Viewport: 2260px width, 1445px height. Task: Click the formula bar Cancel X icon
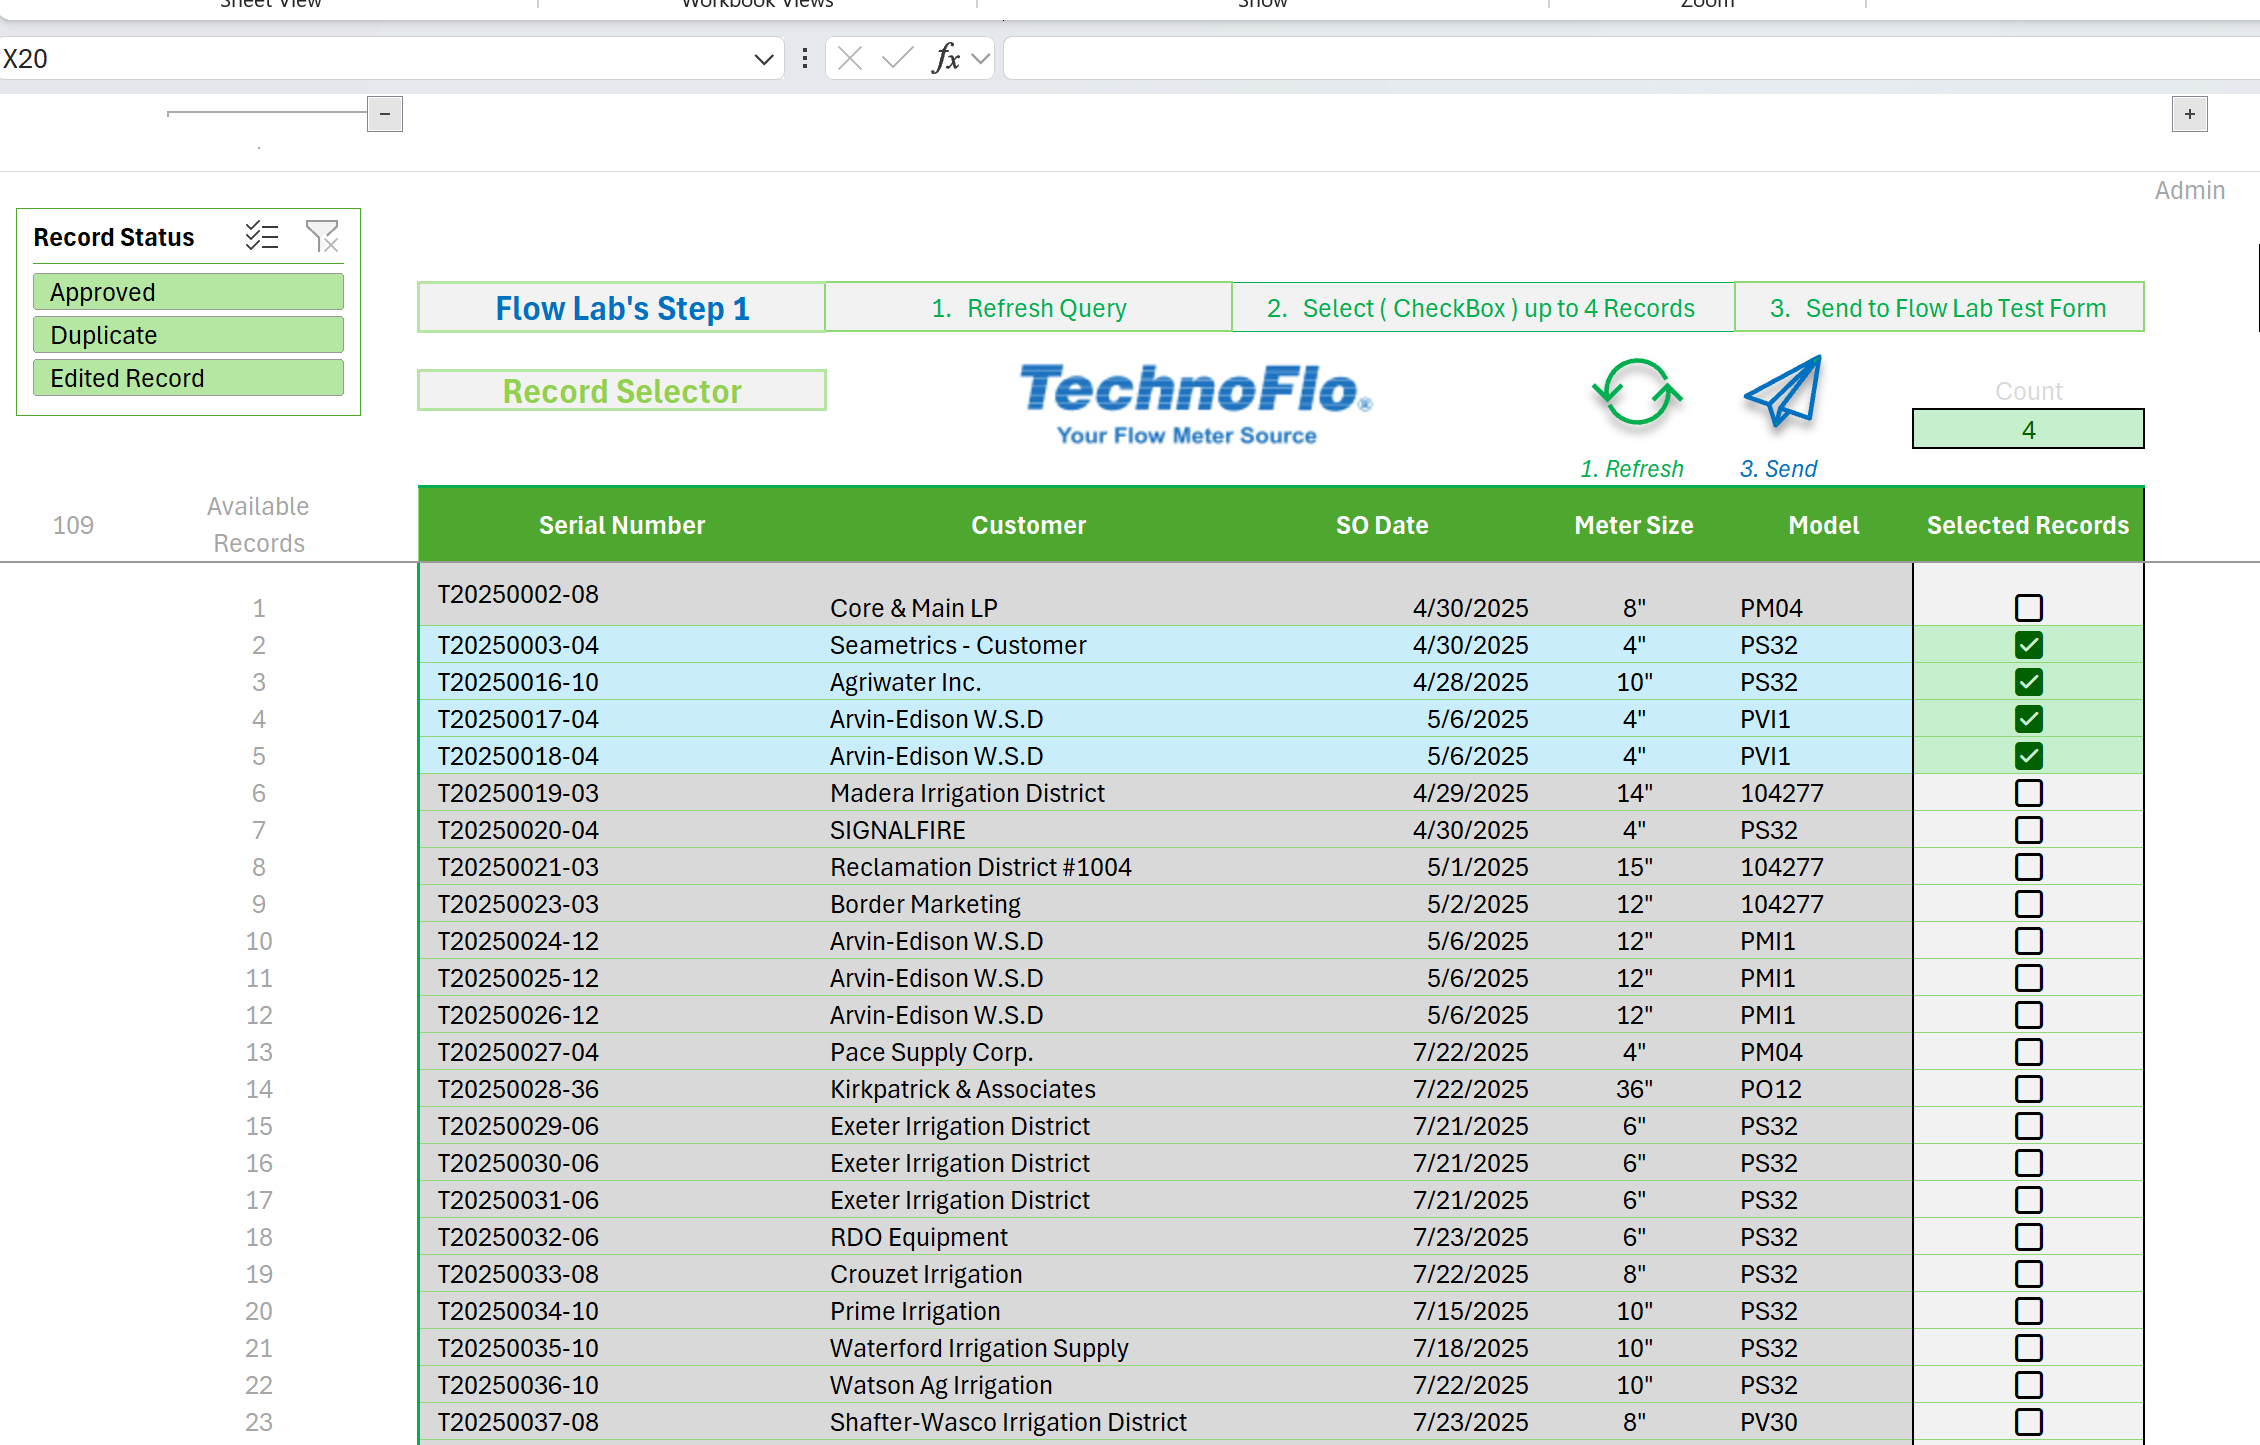850,58
